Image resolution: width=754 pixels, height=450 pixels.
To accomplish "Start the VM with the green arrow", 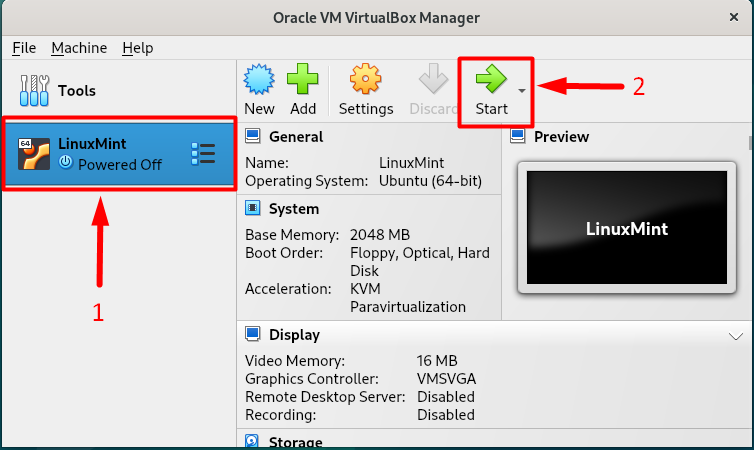I will (491, 80).
